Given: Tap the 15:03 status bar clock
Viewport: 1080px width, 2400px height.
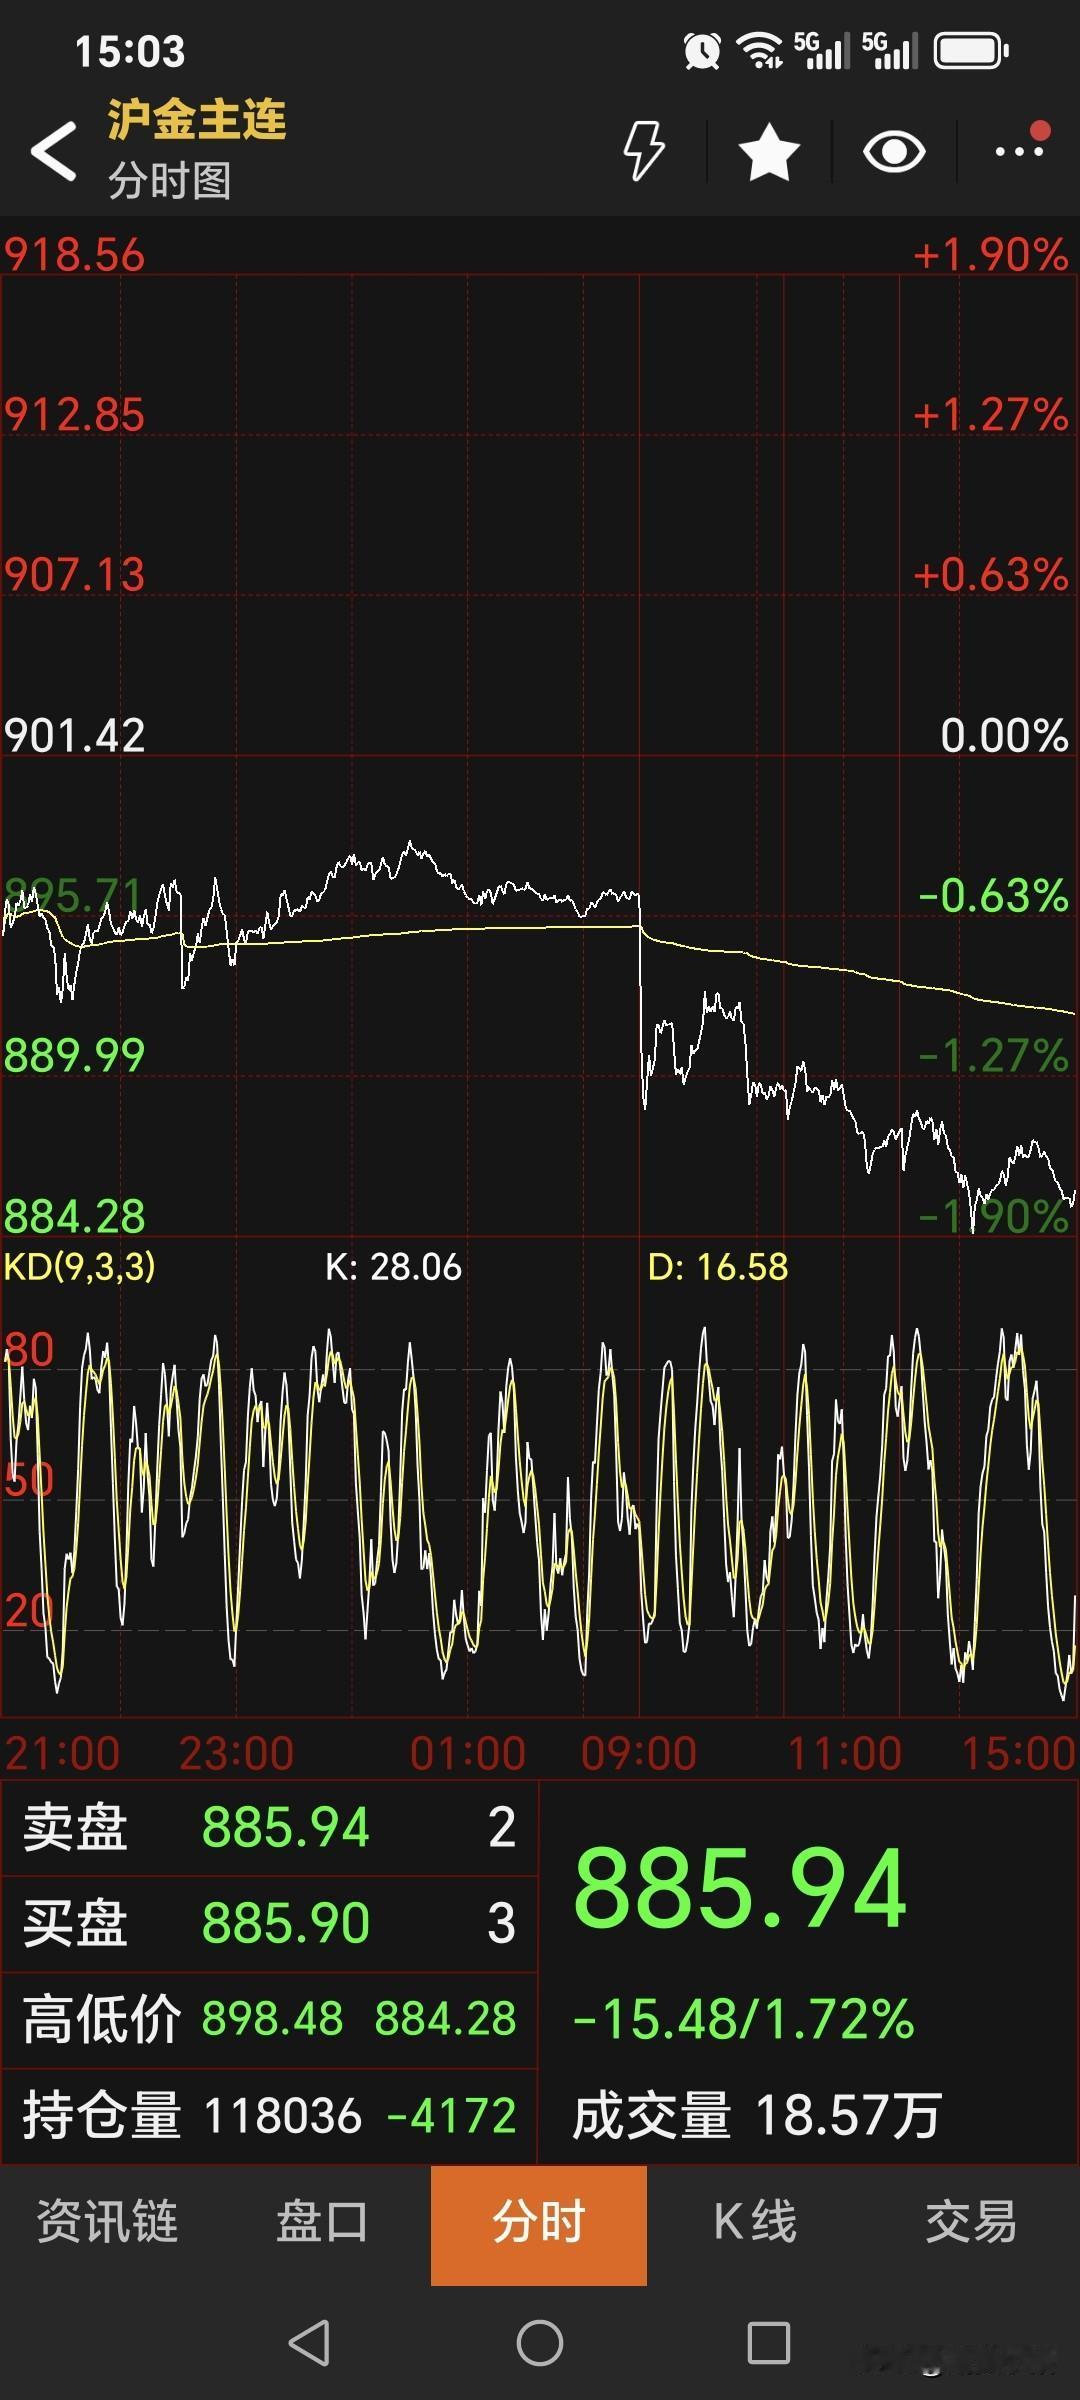Looking at the screenshot, I should point(130,52).
